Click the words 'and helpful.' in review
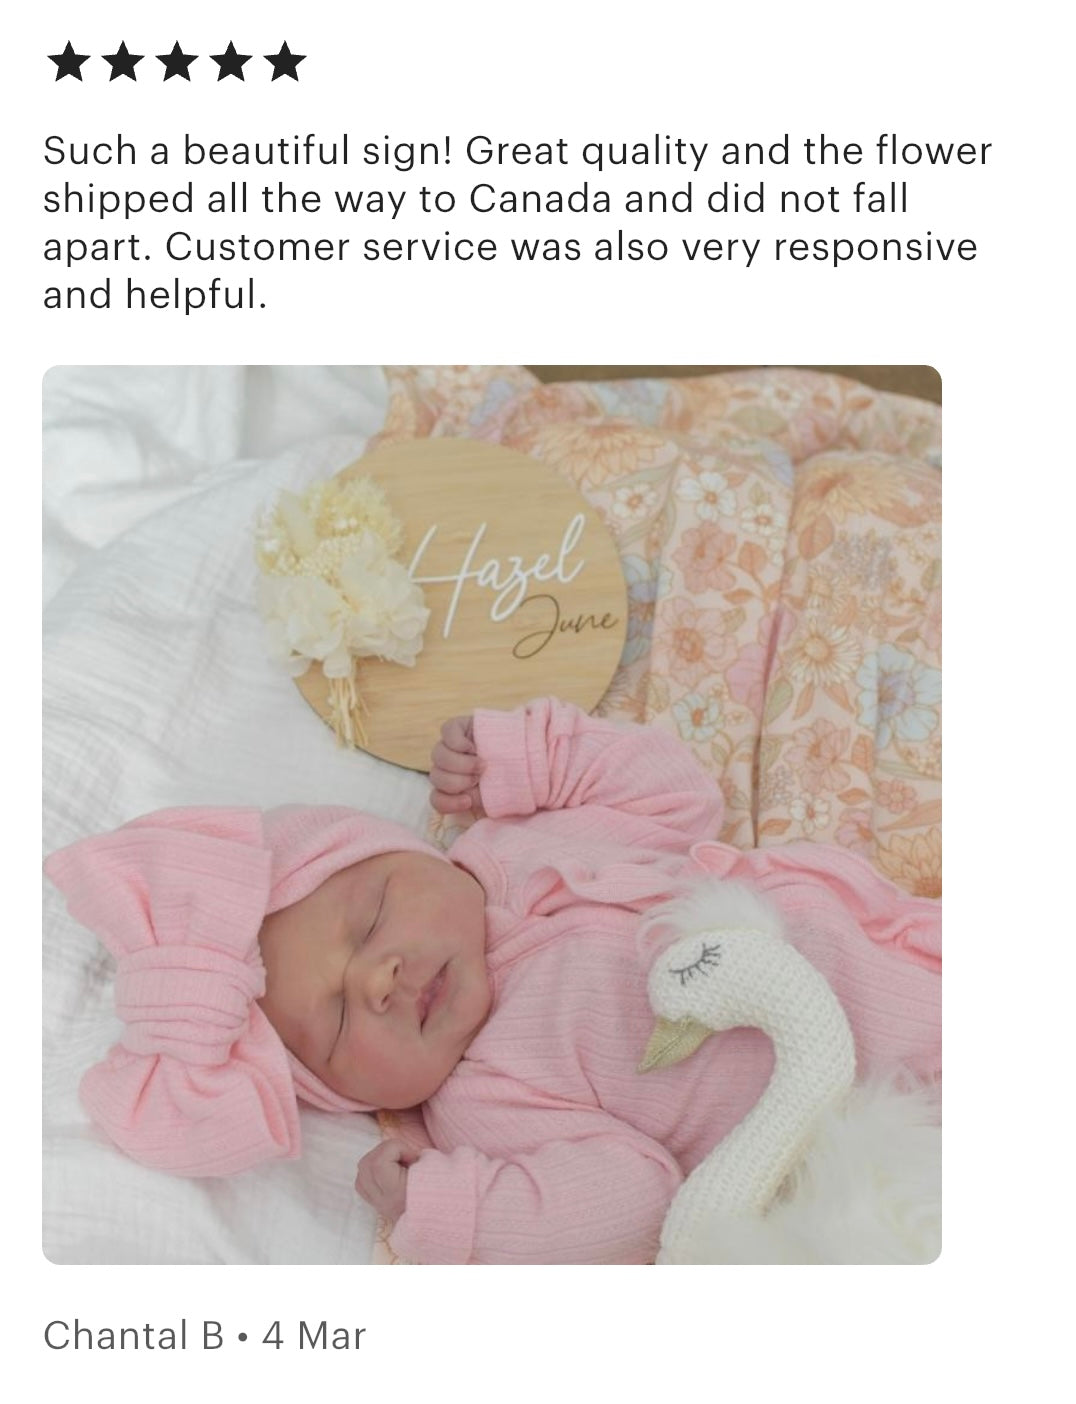 (155, 295)
